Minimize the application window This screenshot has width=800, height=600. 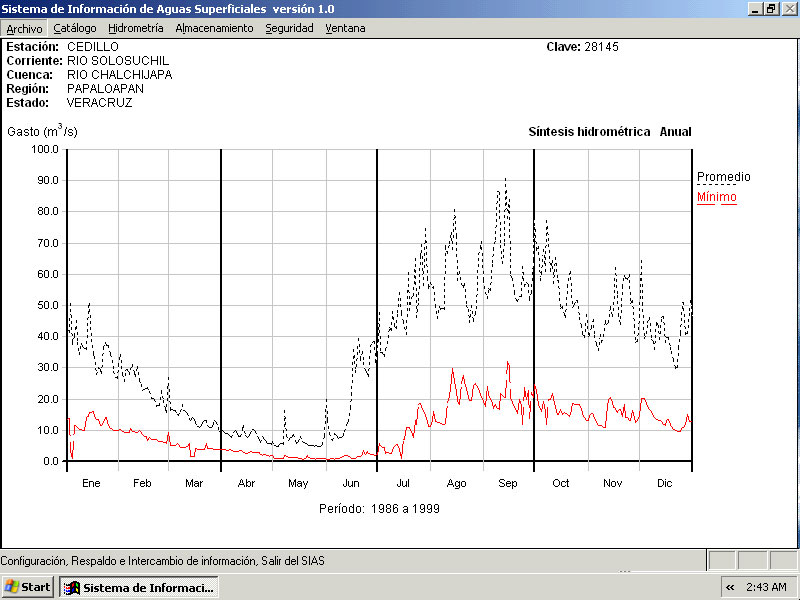755,8
